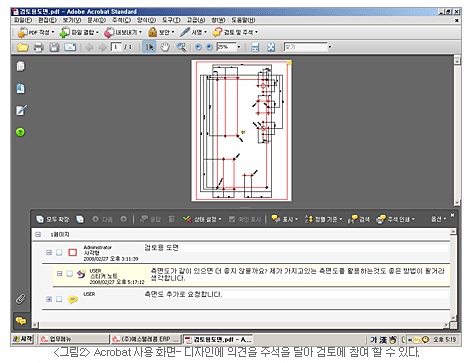This screenshot has height=363, width=470.
Task: Go to next page arrow
Action: click(102, 47)
